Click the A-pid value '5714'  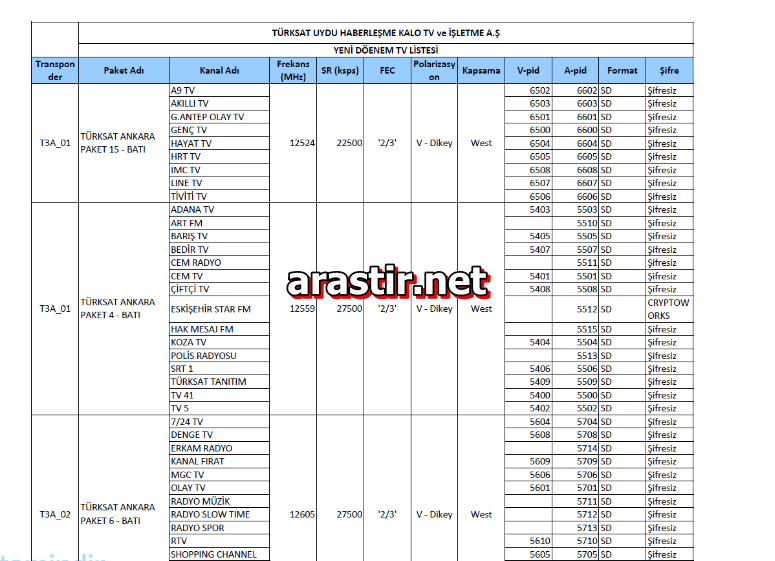(x=587, y=448)
